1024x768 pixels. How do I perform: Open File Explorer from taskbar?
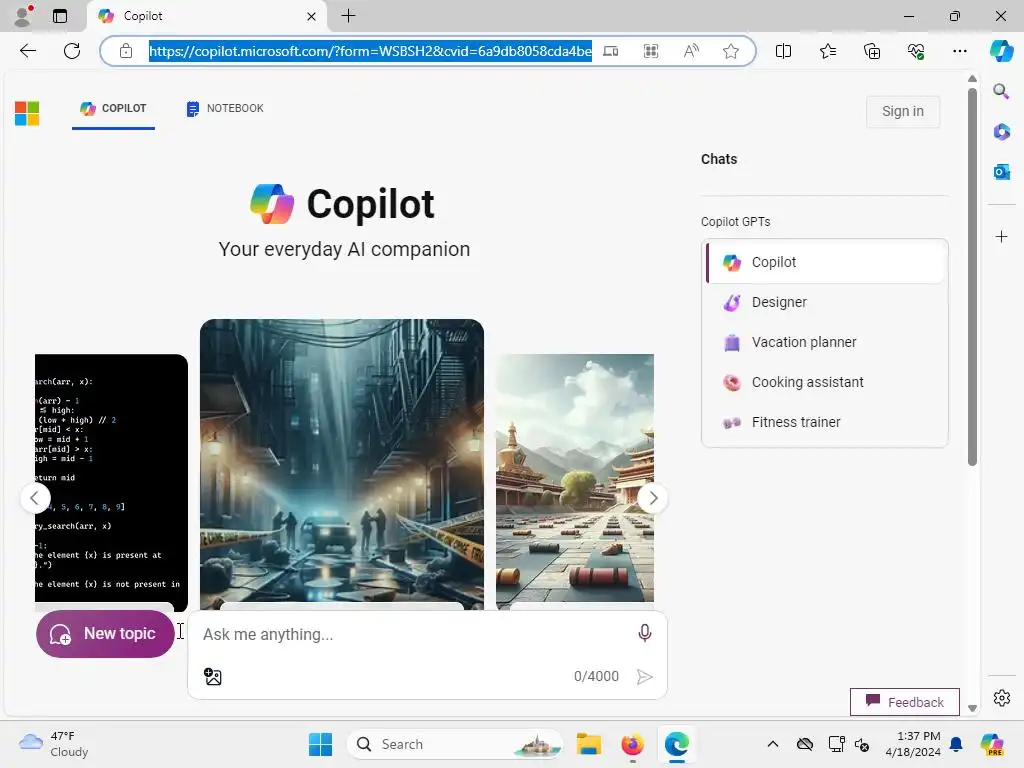point(588,744)
